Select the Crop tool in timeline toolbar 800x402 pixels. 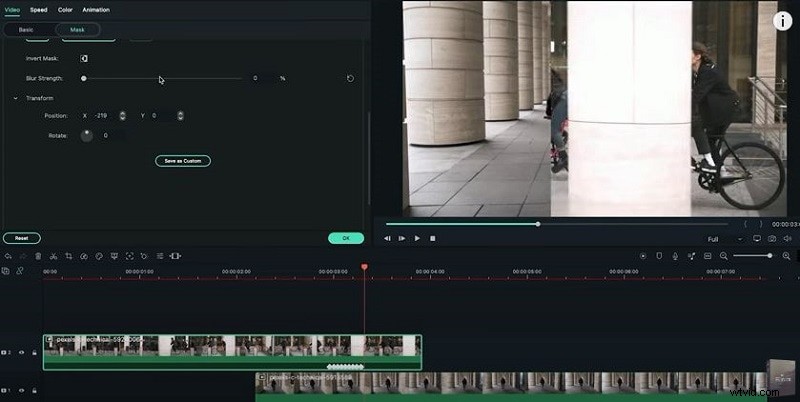coord(68,256)
